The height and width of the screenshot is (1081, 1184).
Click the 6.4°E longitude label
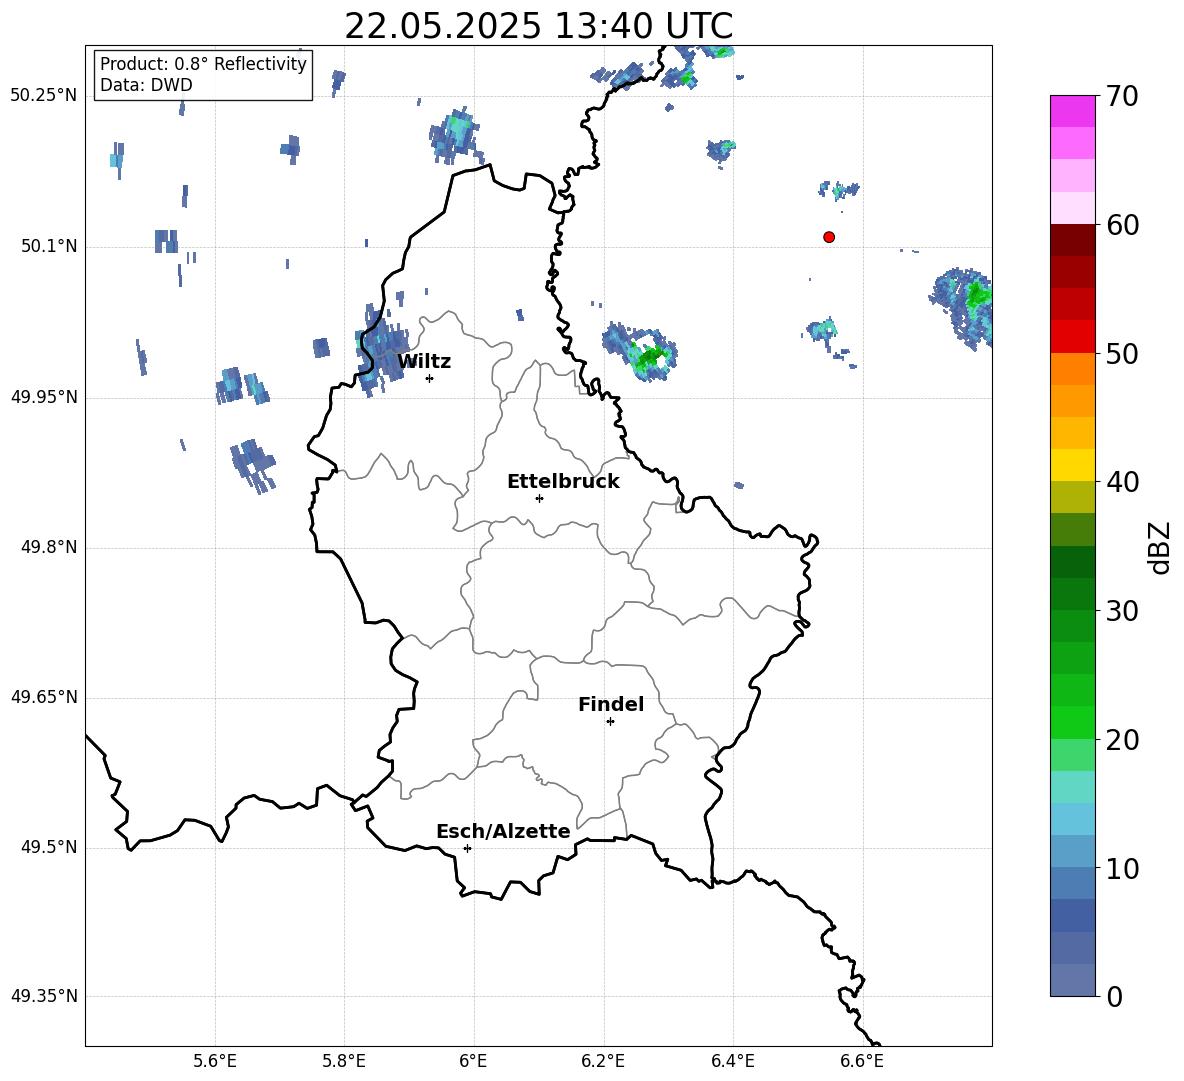pos(732,1061)
